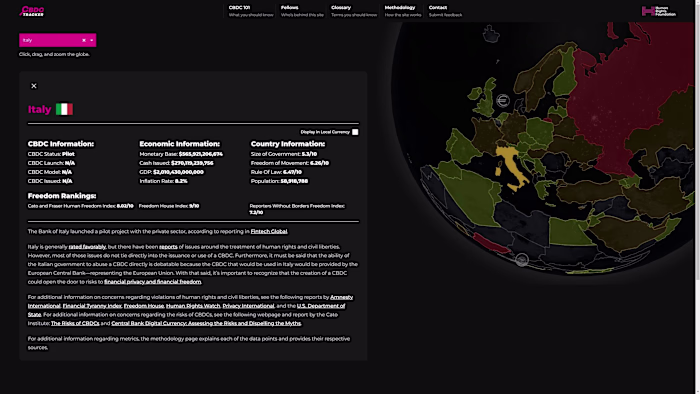
Task: Click the Italian flag icon
Action: (64, 109)
